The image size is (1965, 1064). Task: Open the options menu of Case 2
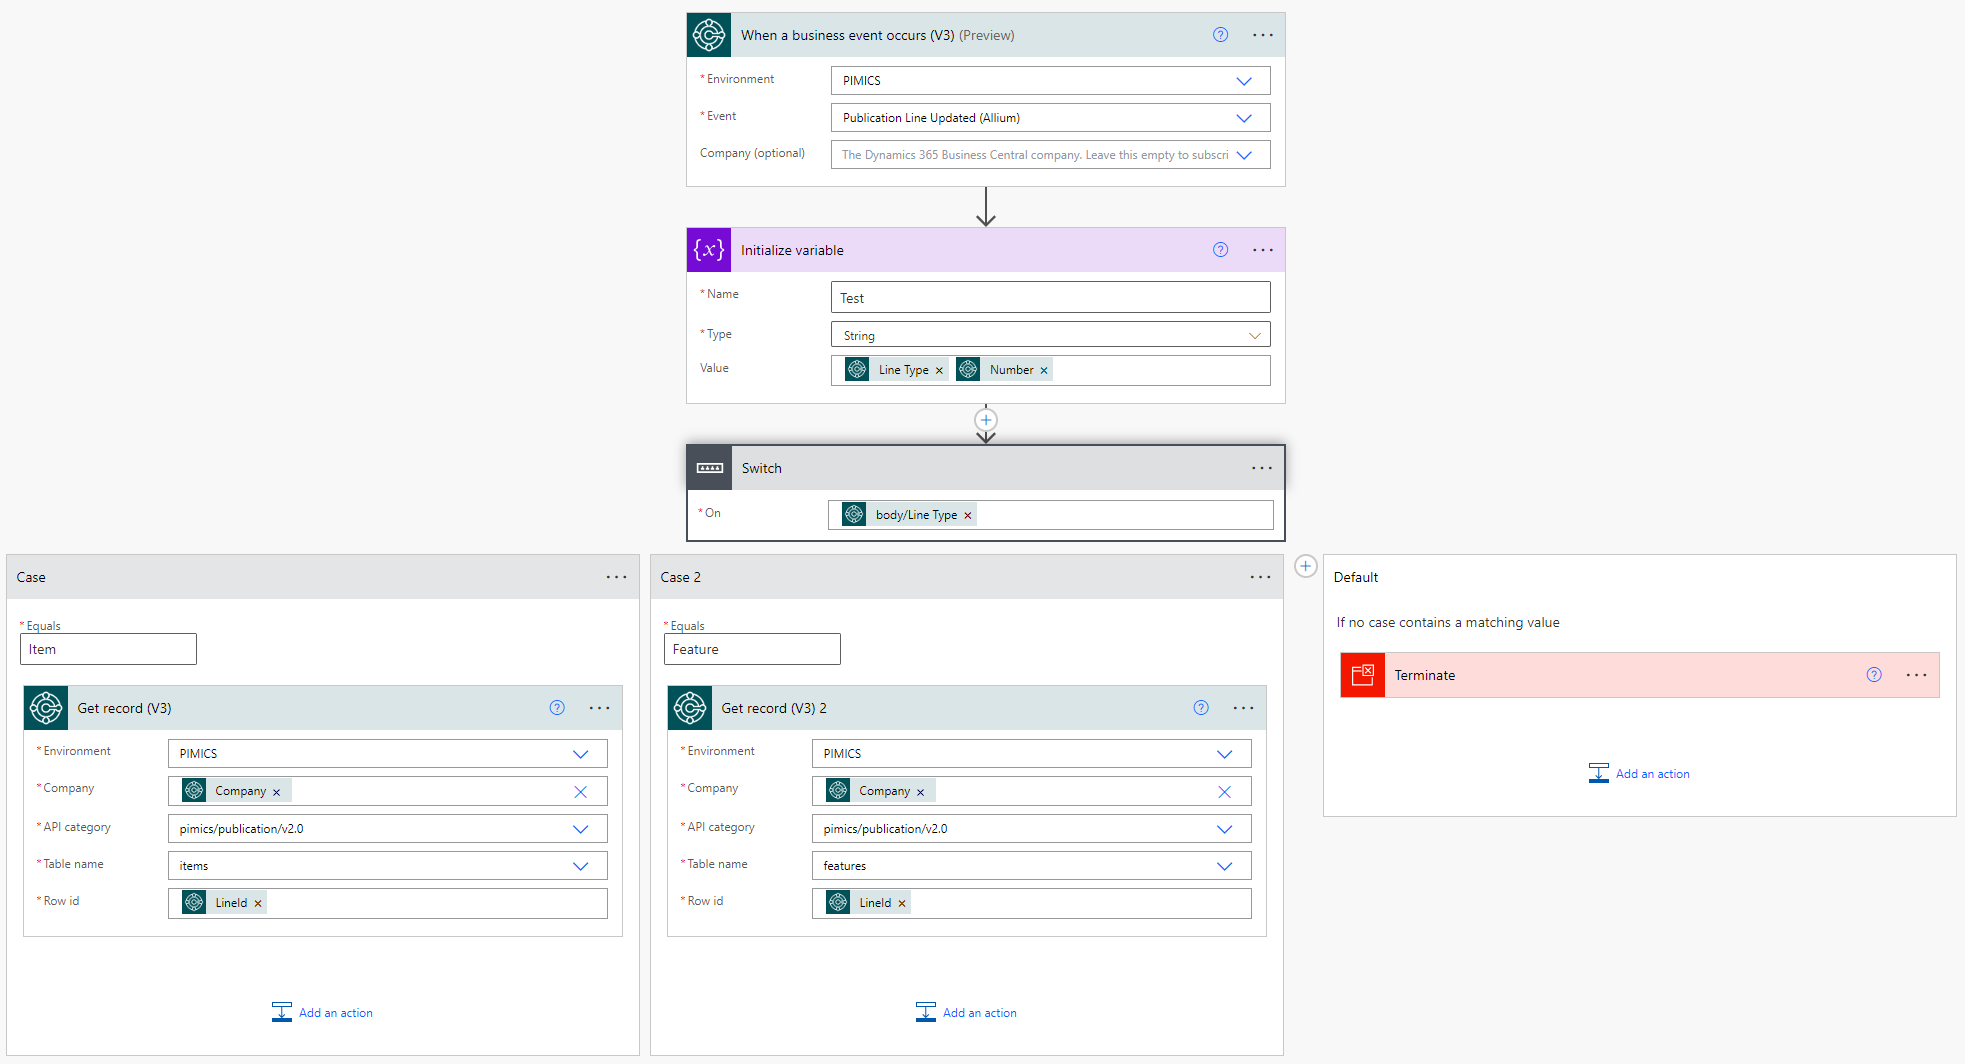tap(1260, 576)
